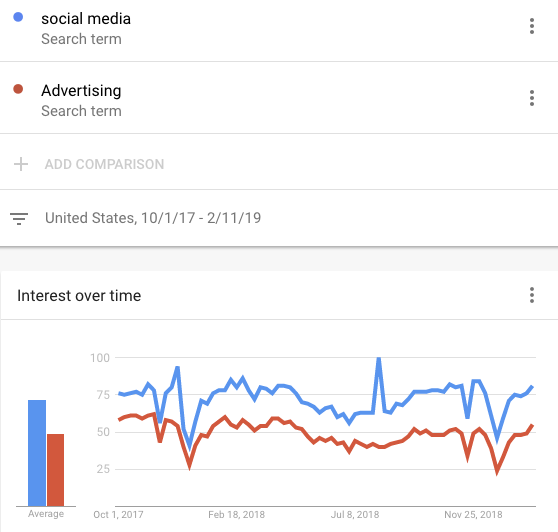
Task: Open Interest over time chart options
Action: pyautogui.click(x=532, y=295)
